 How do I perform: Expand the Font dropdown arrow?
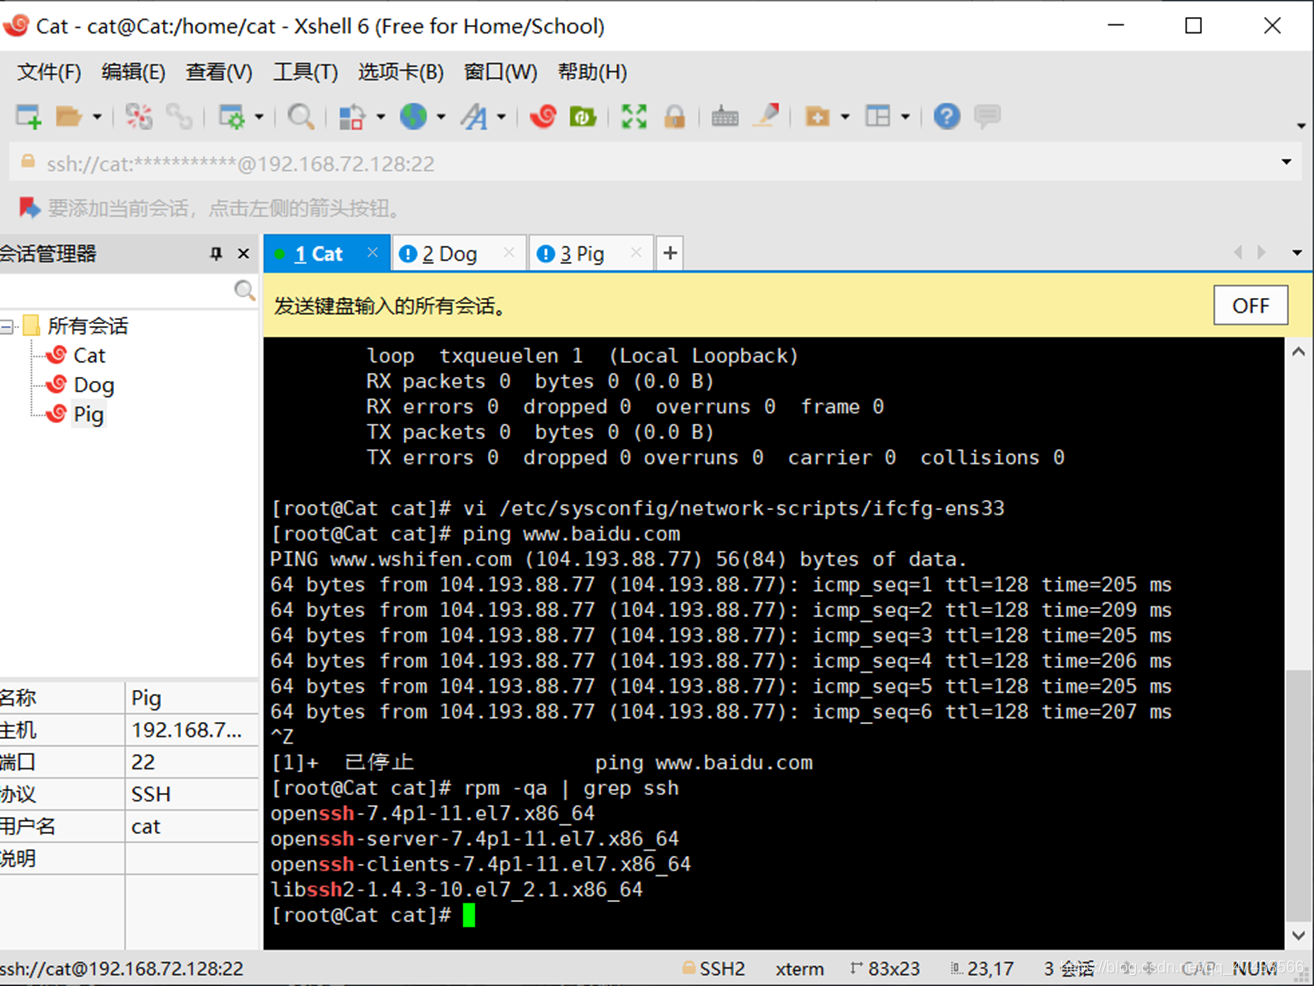[x=502, y=117]
